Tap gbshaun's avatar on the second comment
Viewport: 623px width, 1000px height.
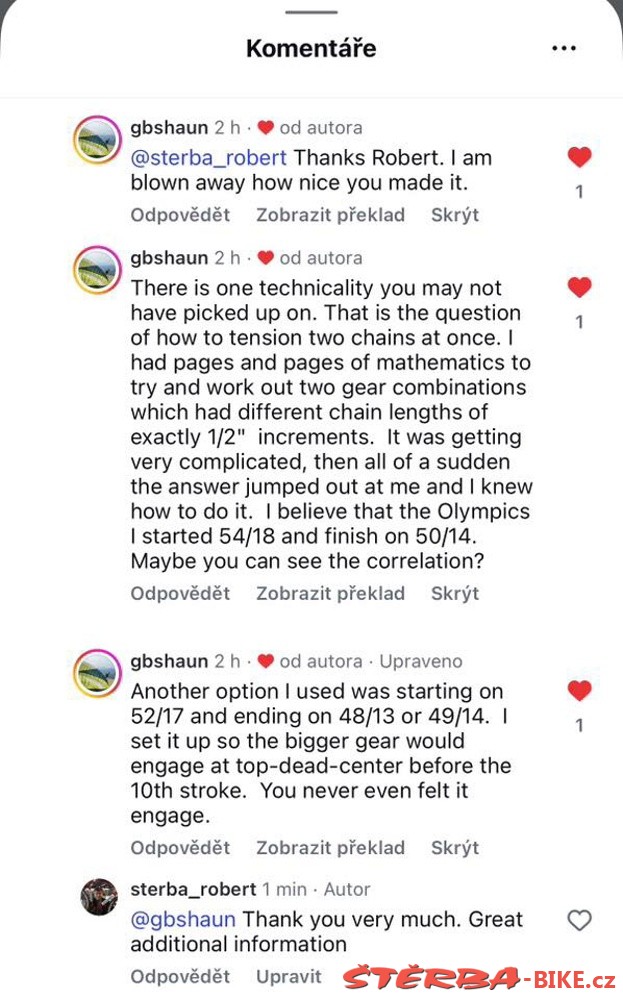(97, 270)
